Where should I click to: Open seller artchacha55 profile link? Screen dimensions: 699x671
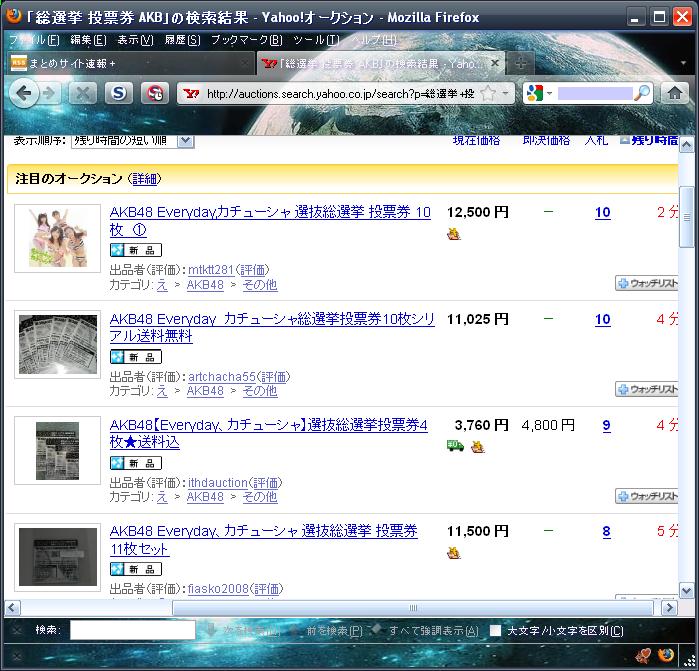pos(222,377)
